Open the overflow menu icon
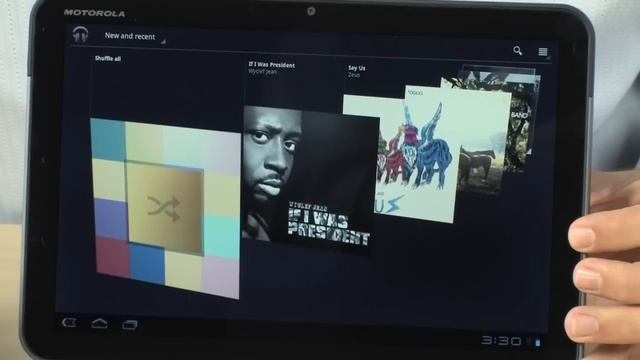 click(543, 52)
